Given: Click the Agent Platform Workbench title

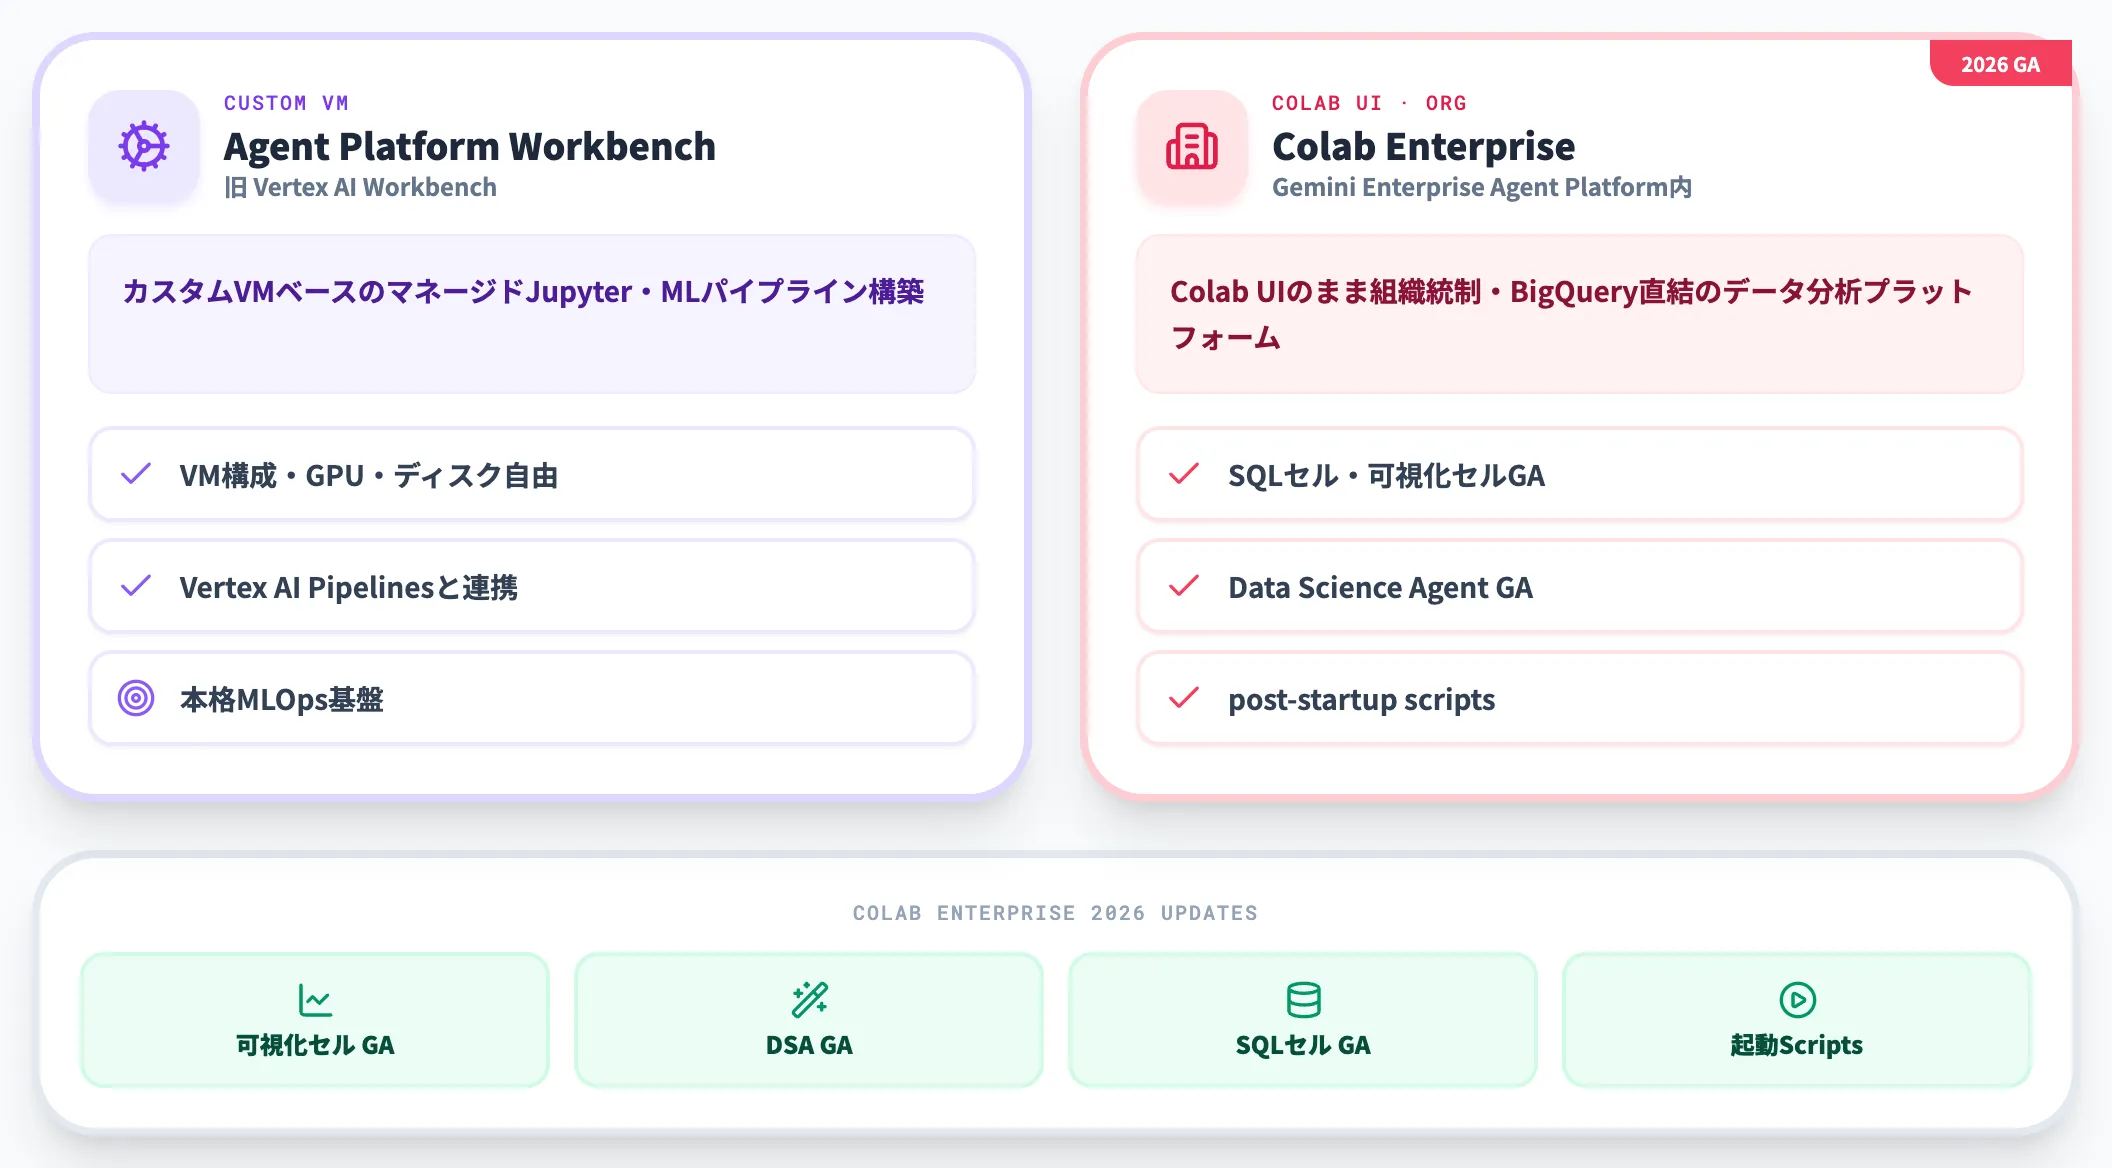Looking at the screenshot, I should (x=470, y=146).
